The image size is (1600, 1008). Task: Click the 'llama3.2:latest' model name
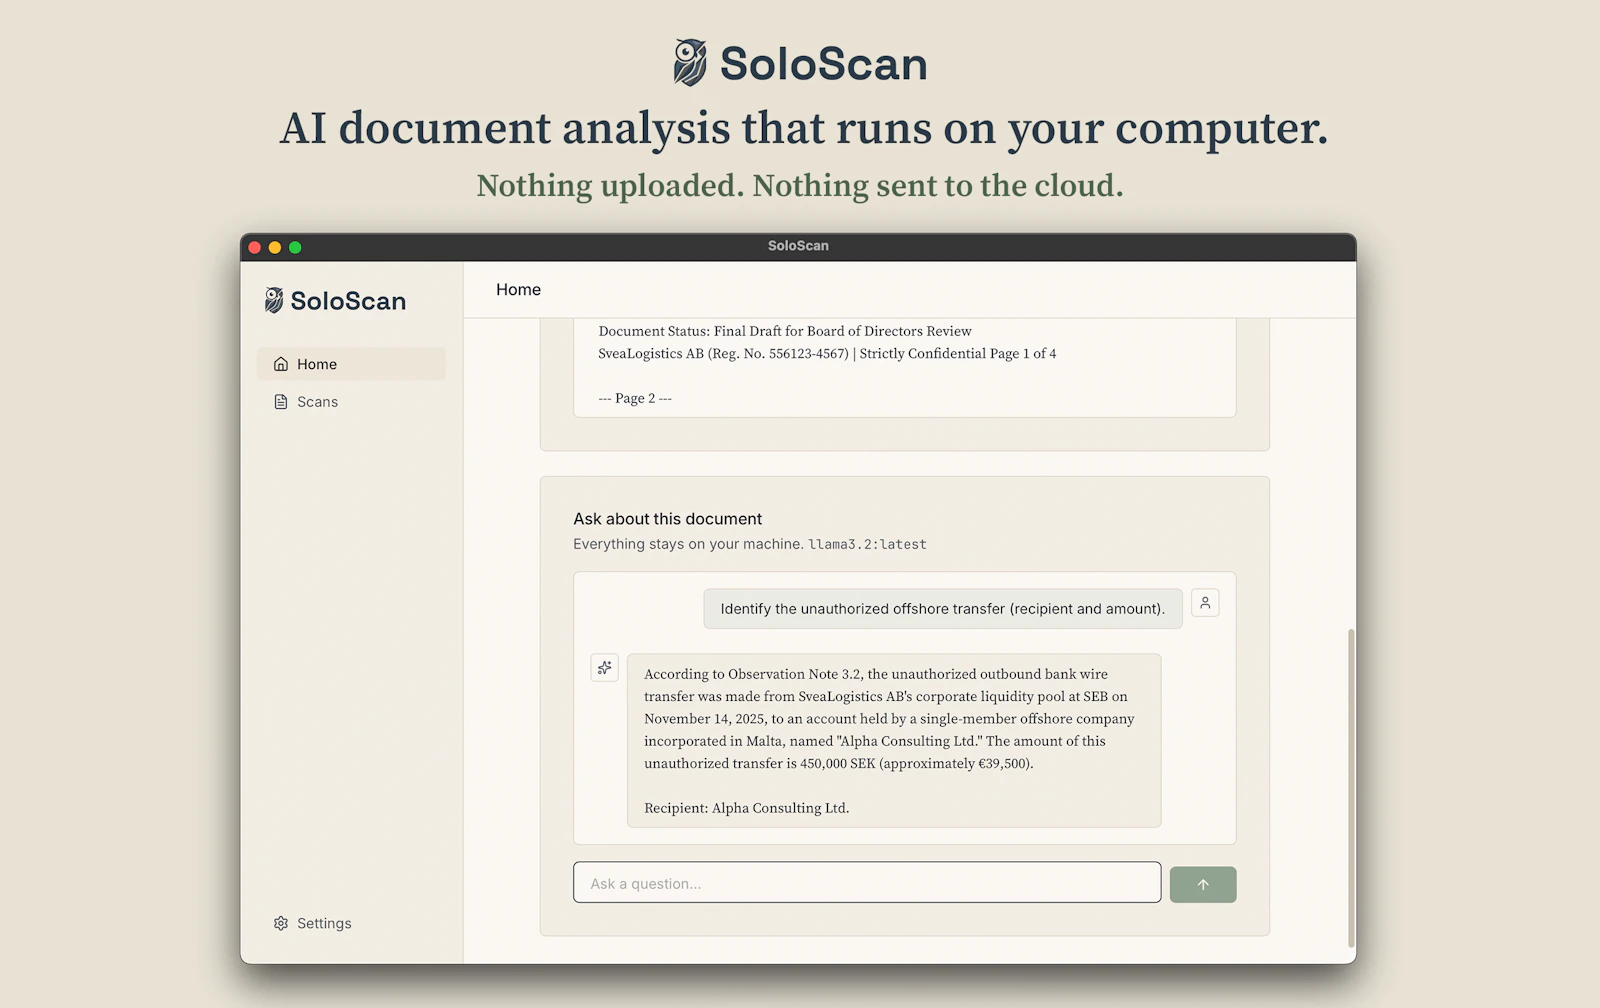[867, 544]
